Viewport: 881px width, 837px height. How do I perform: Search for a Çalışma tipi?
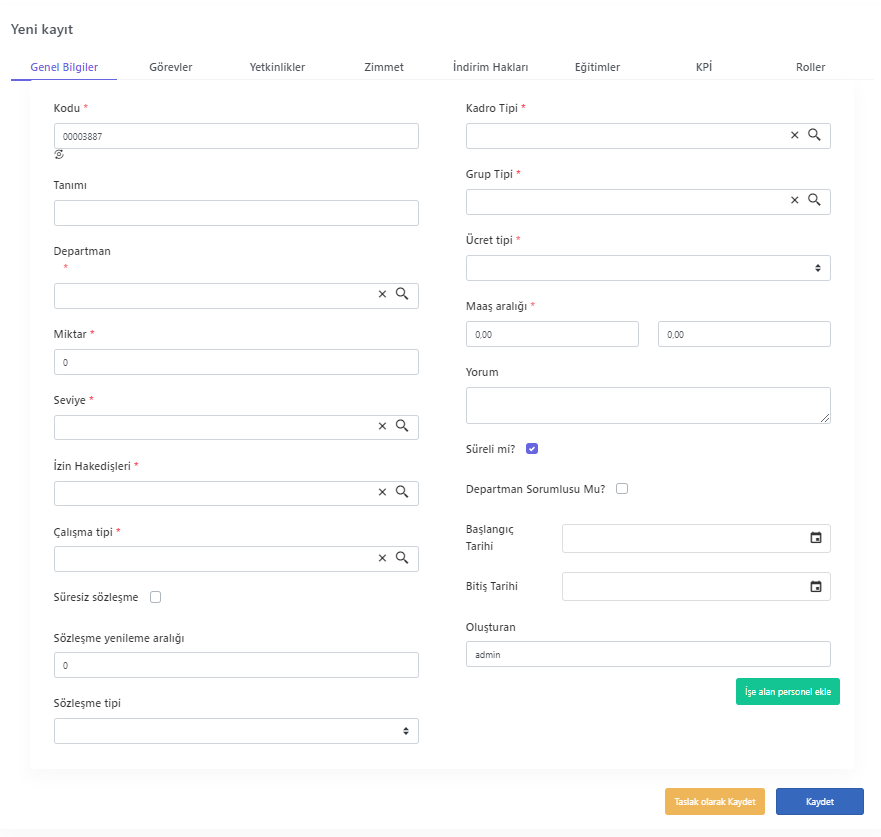point(402,558)
